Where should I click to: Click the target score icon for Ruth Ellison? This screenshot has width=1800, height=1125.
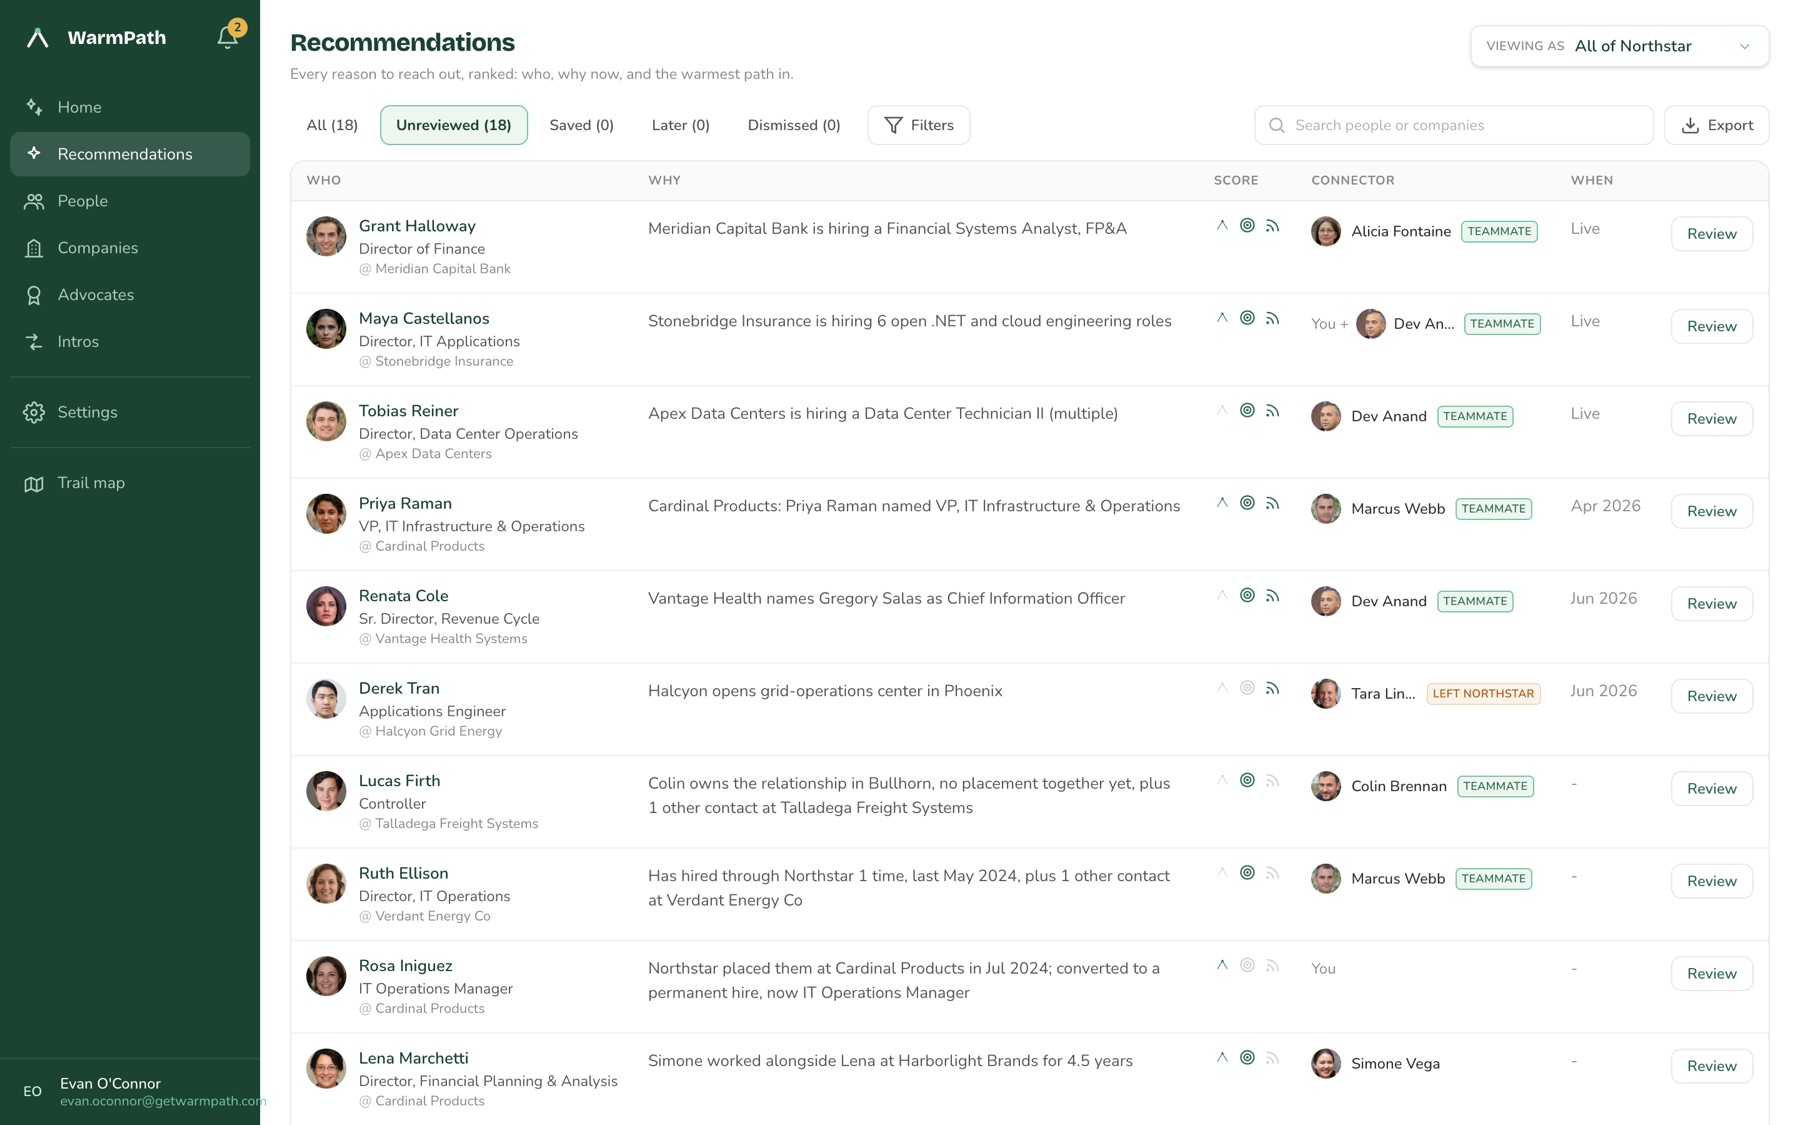click(x=1247, y=873)
